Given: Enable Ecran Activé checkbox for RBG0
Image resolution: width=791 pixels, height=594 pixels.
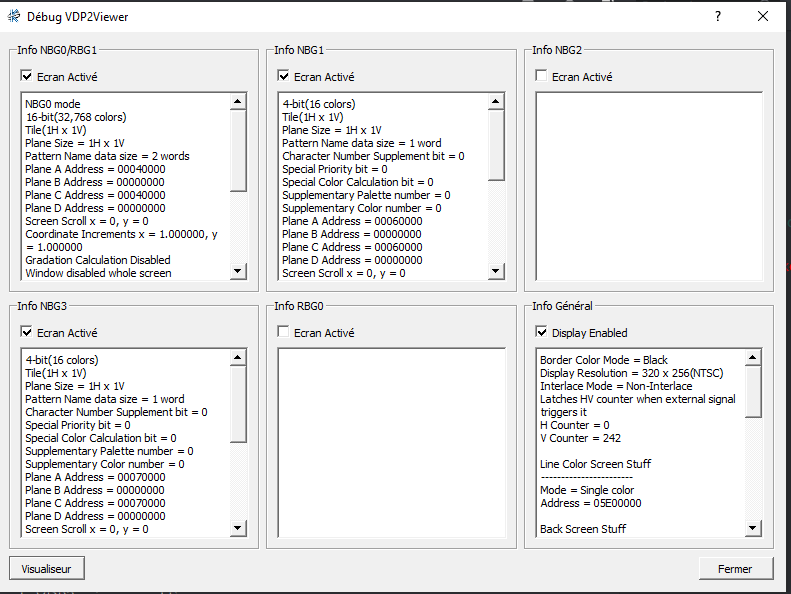Looking at the screenshot, I should [x=283, y=332].
